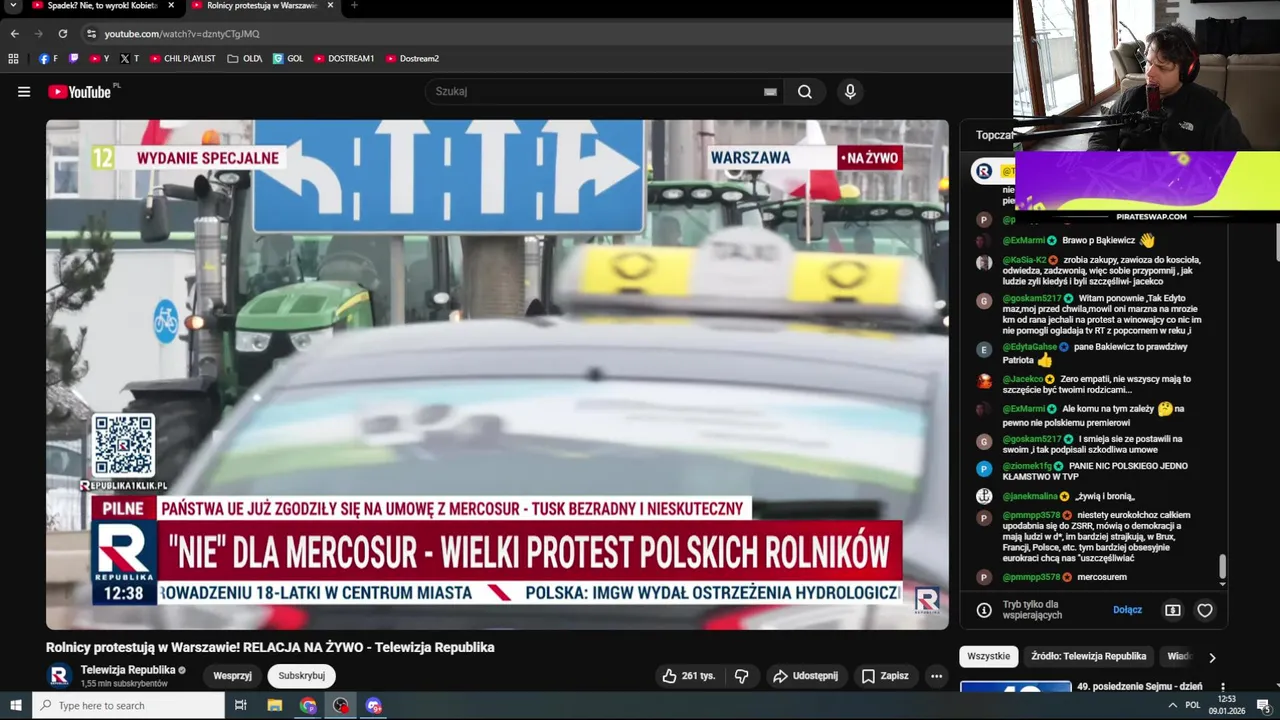This screenshot has height=720, width=1280.
Task: Save the video with Zapisz
Action: pyautogui.click(x=886, y=676)
